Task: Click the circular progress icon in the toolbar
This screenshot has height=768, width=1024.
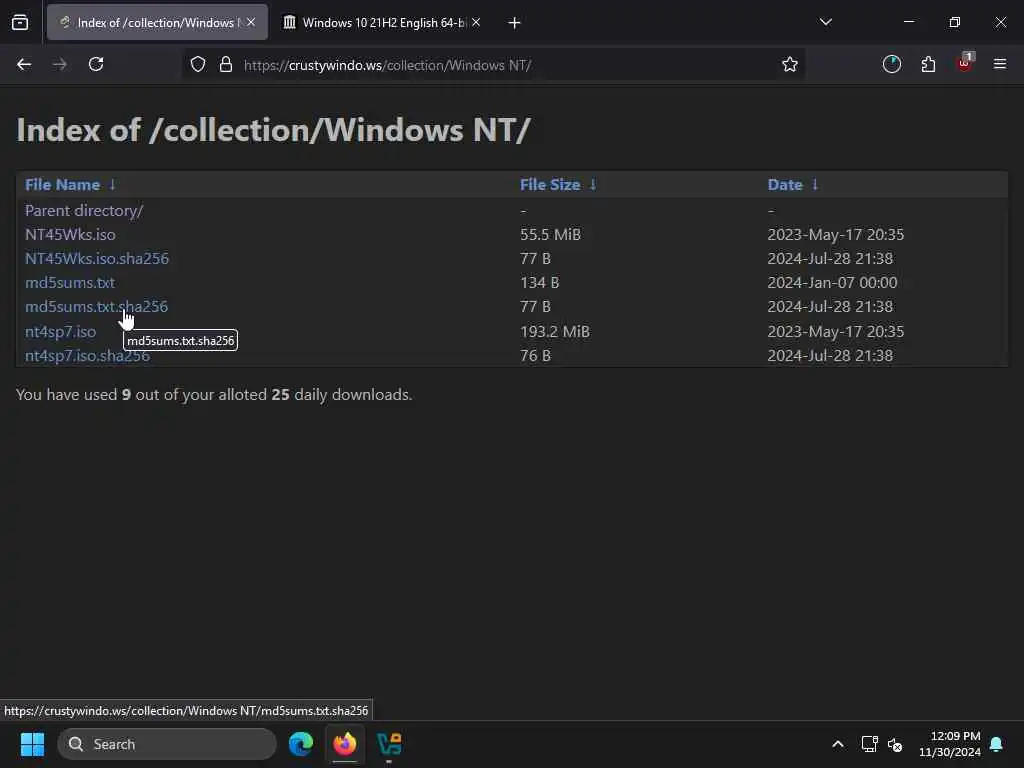Action: click(x=891, y=64)
